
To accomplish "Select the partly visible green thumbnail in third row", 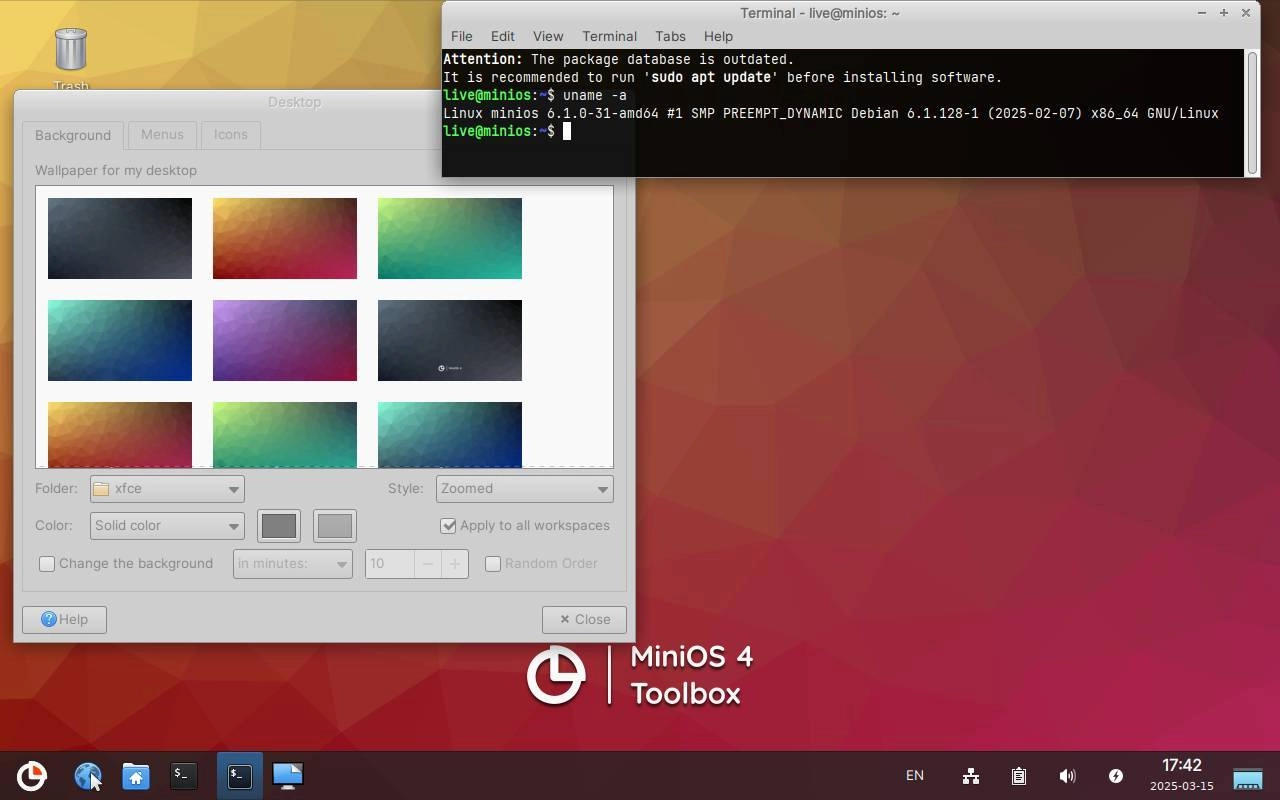I will tap(285, 434).
